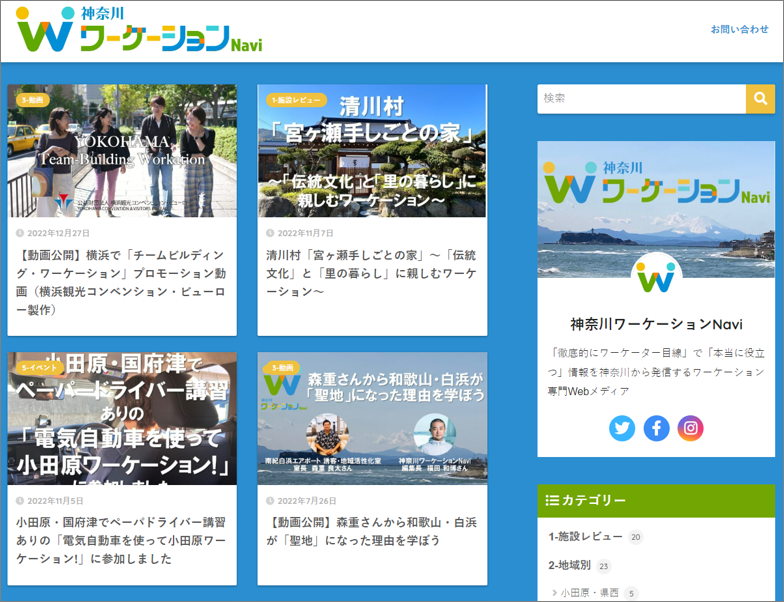The height and width of the screenshot is (602, 784).
Task: Click the count badge 23 beside 2-地域別
Action: click(604, 566)
